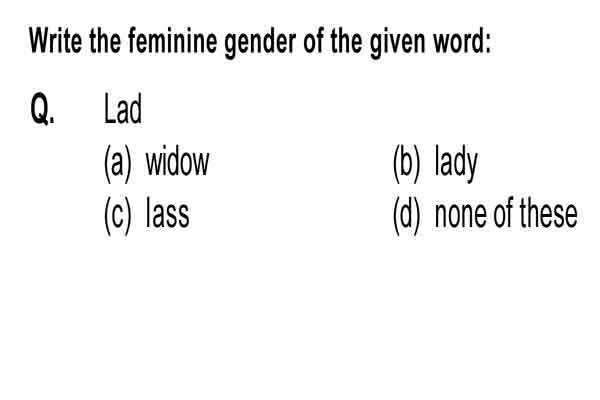Click word: at end of the heading
Image resolution: width=600 pixels, height=400 pixels.
tap(462, 41)
